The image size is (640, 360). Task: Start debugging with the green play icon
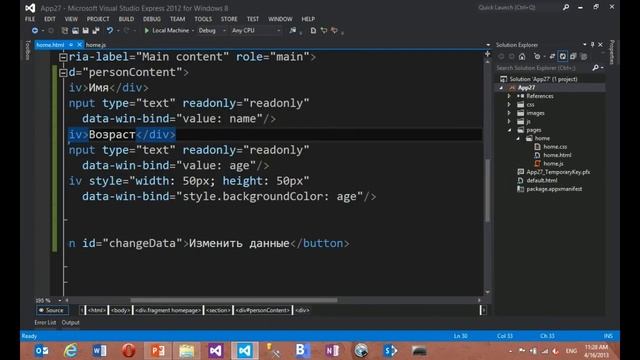tap(147, 31)
